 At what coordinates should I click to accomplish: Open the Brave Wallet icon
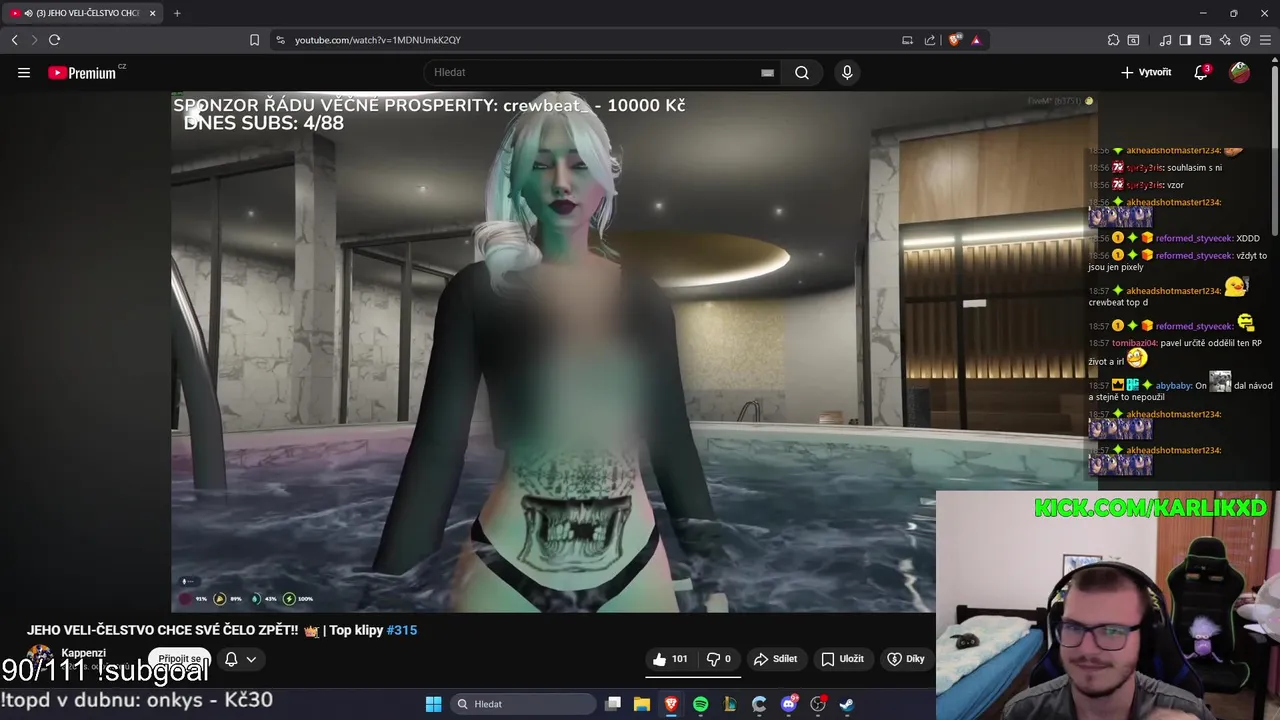coord(1205,40)
